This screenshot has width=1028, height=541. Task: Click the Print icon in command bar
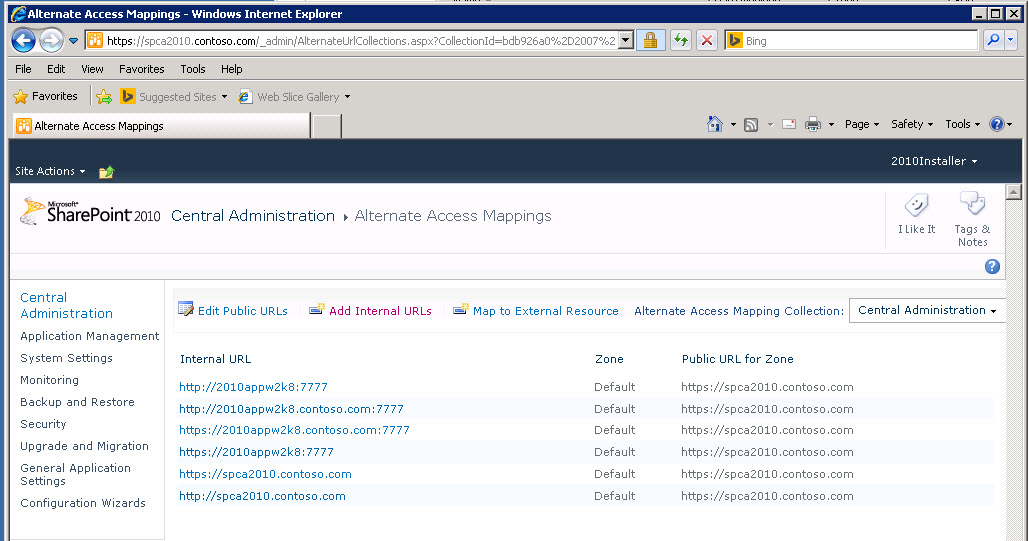click(x=813, y=124)
